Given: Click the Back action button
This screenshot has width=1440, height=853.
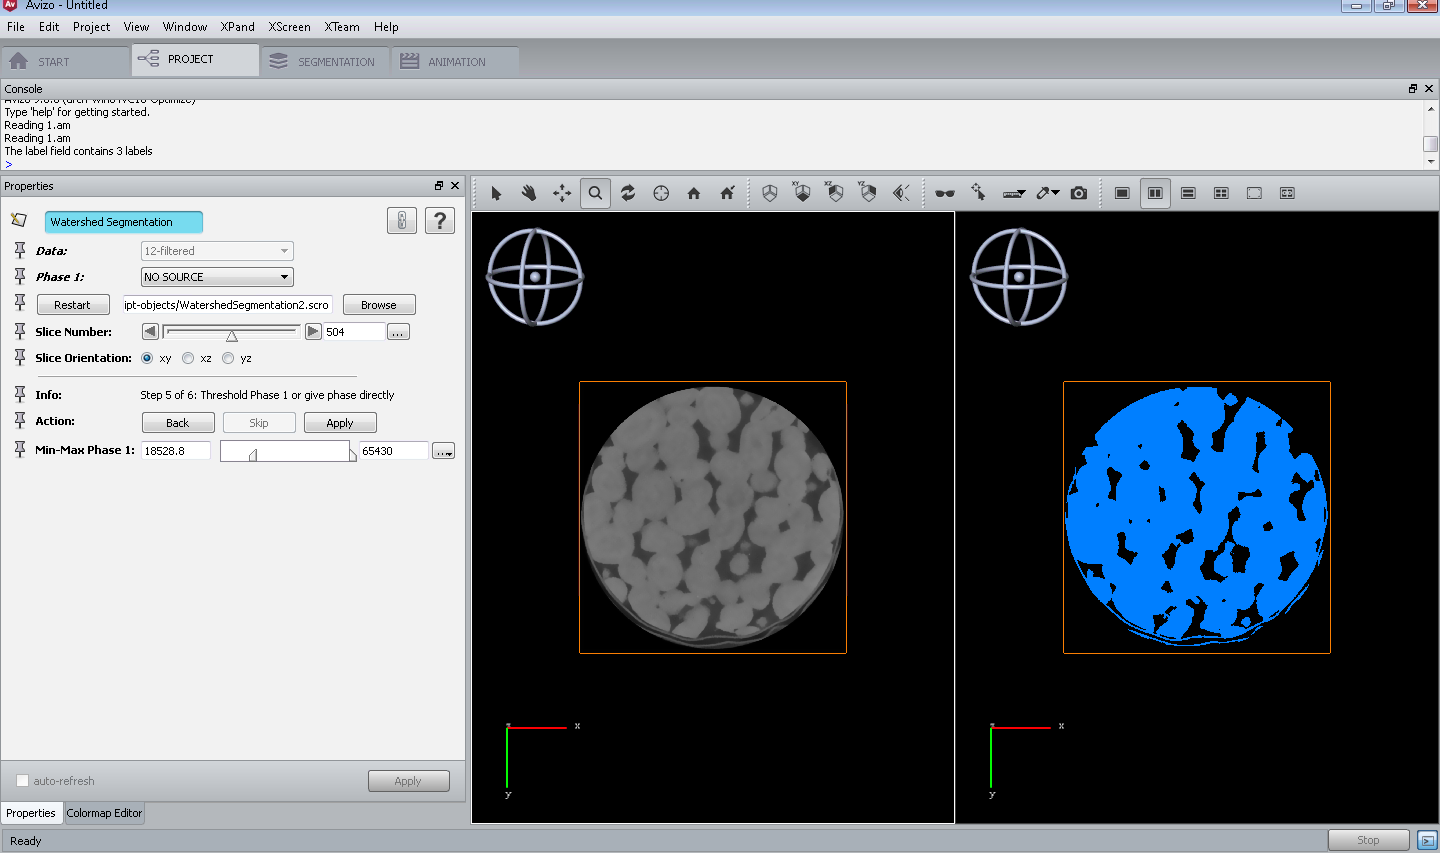Looking at the screenshot, I should tap(178, 423).
